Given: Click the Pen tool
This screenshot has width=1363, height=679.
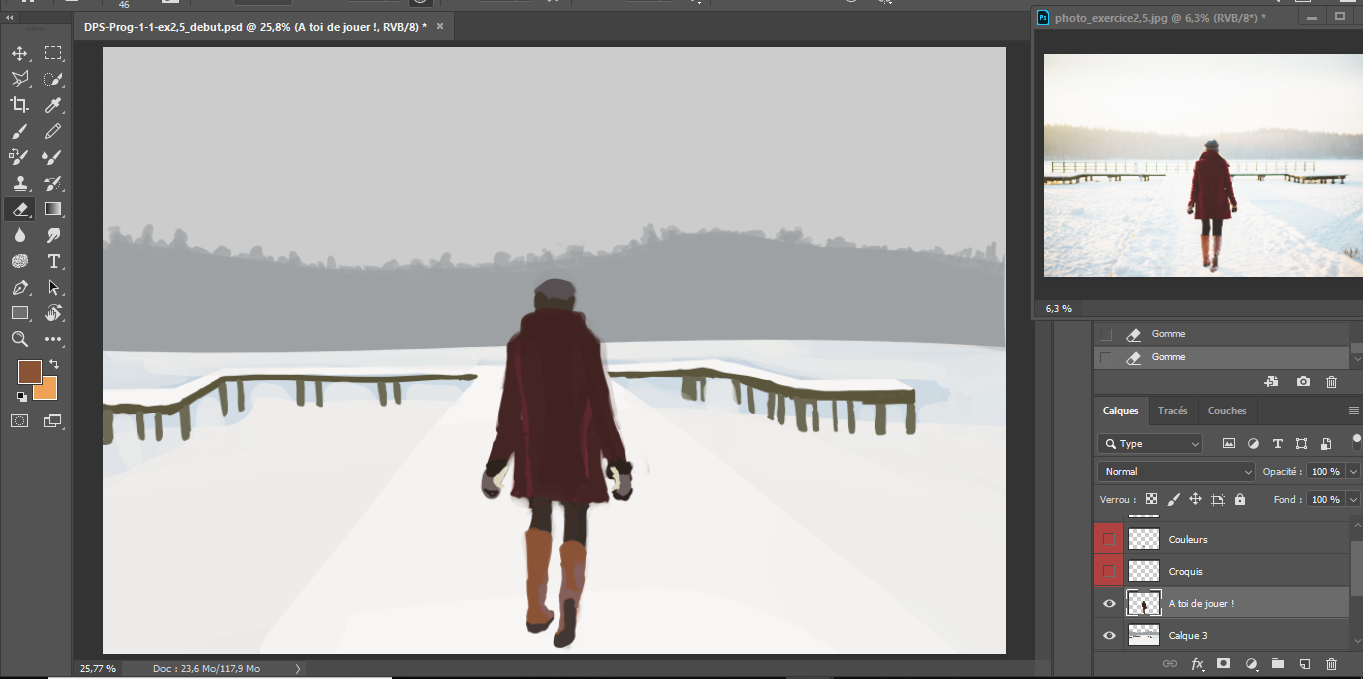Looking at the screenshot, I should pyautogui.click(x=19, y=288).
